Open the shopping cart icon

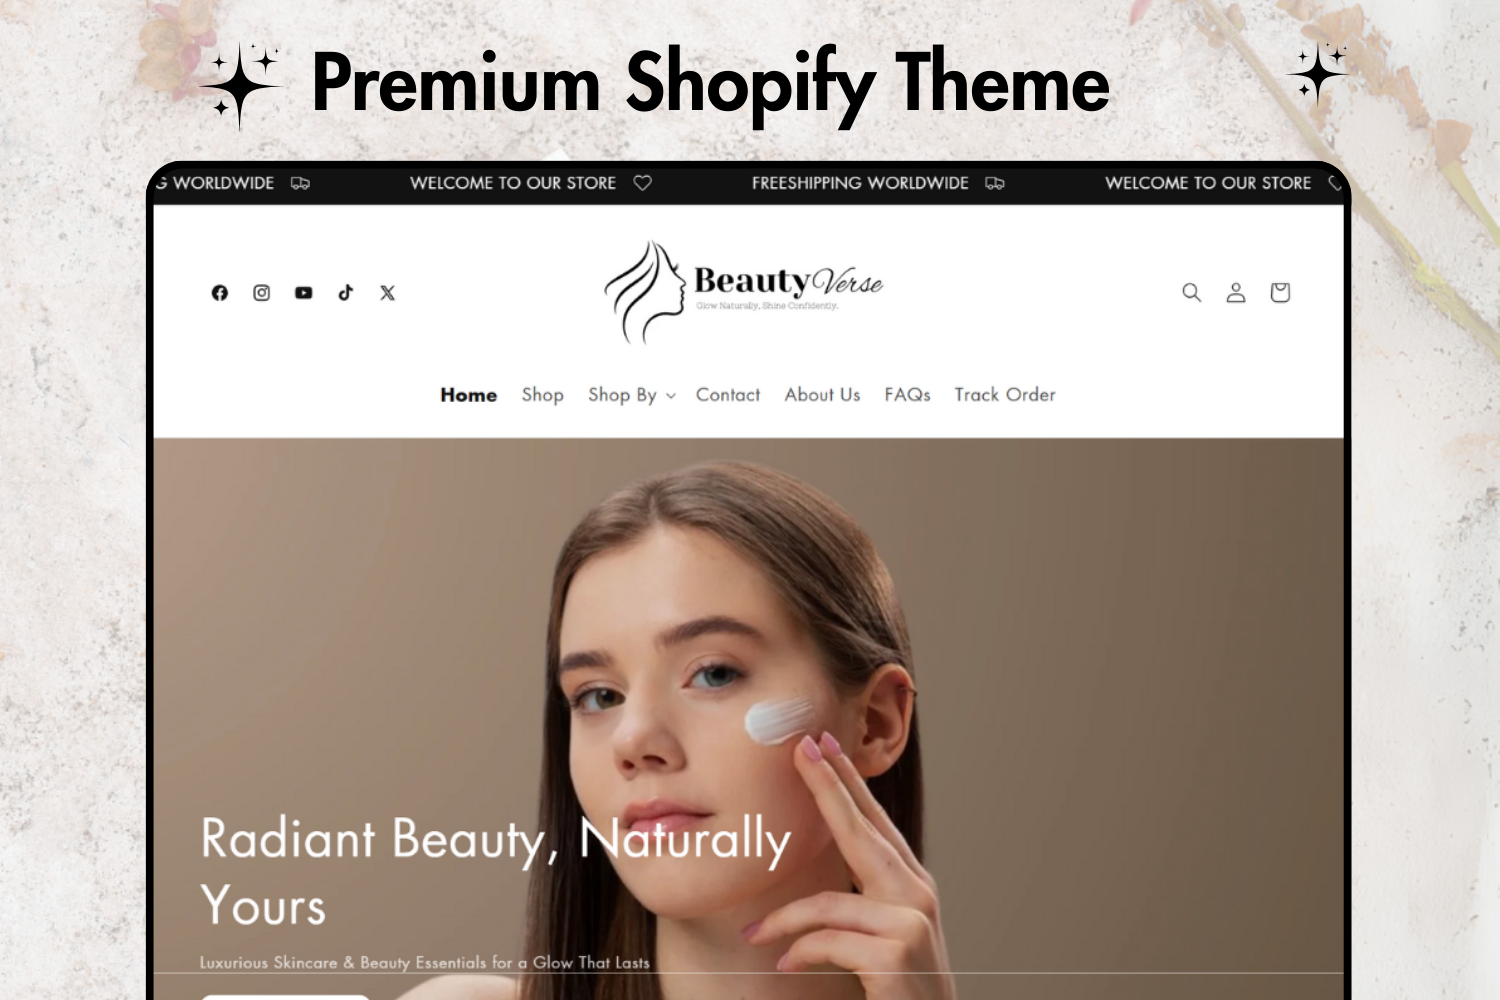tap(1280, 292)
